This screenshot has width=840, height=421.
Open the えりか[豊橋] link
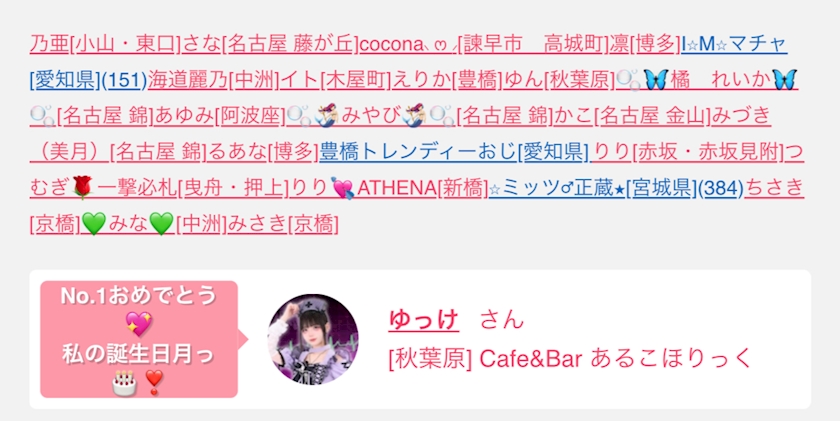[448, 80]
